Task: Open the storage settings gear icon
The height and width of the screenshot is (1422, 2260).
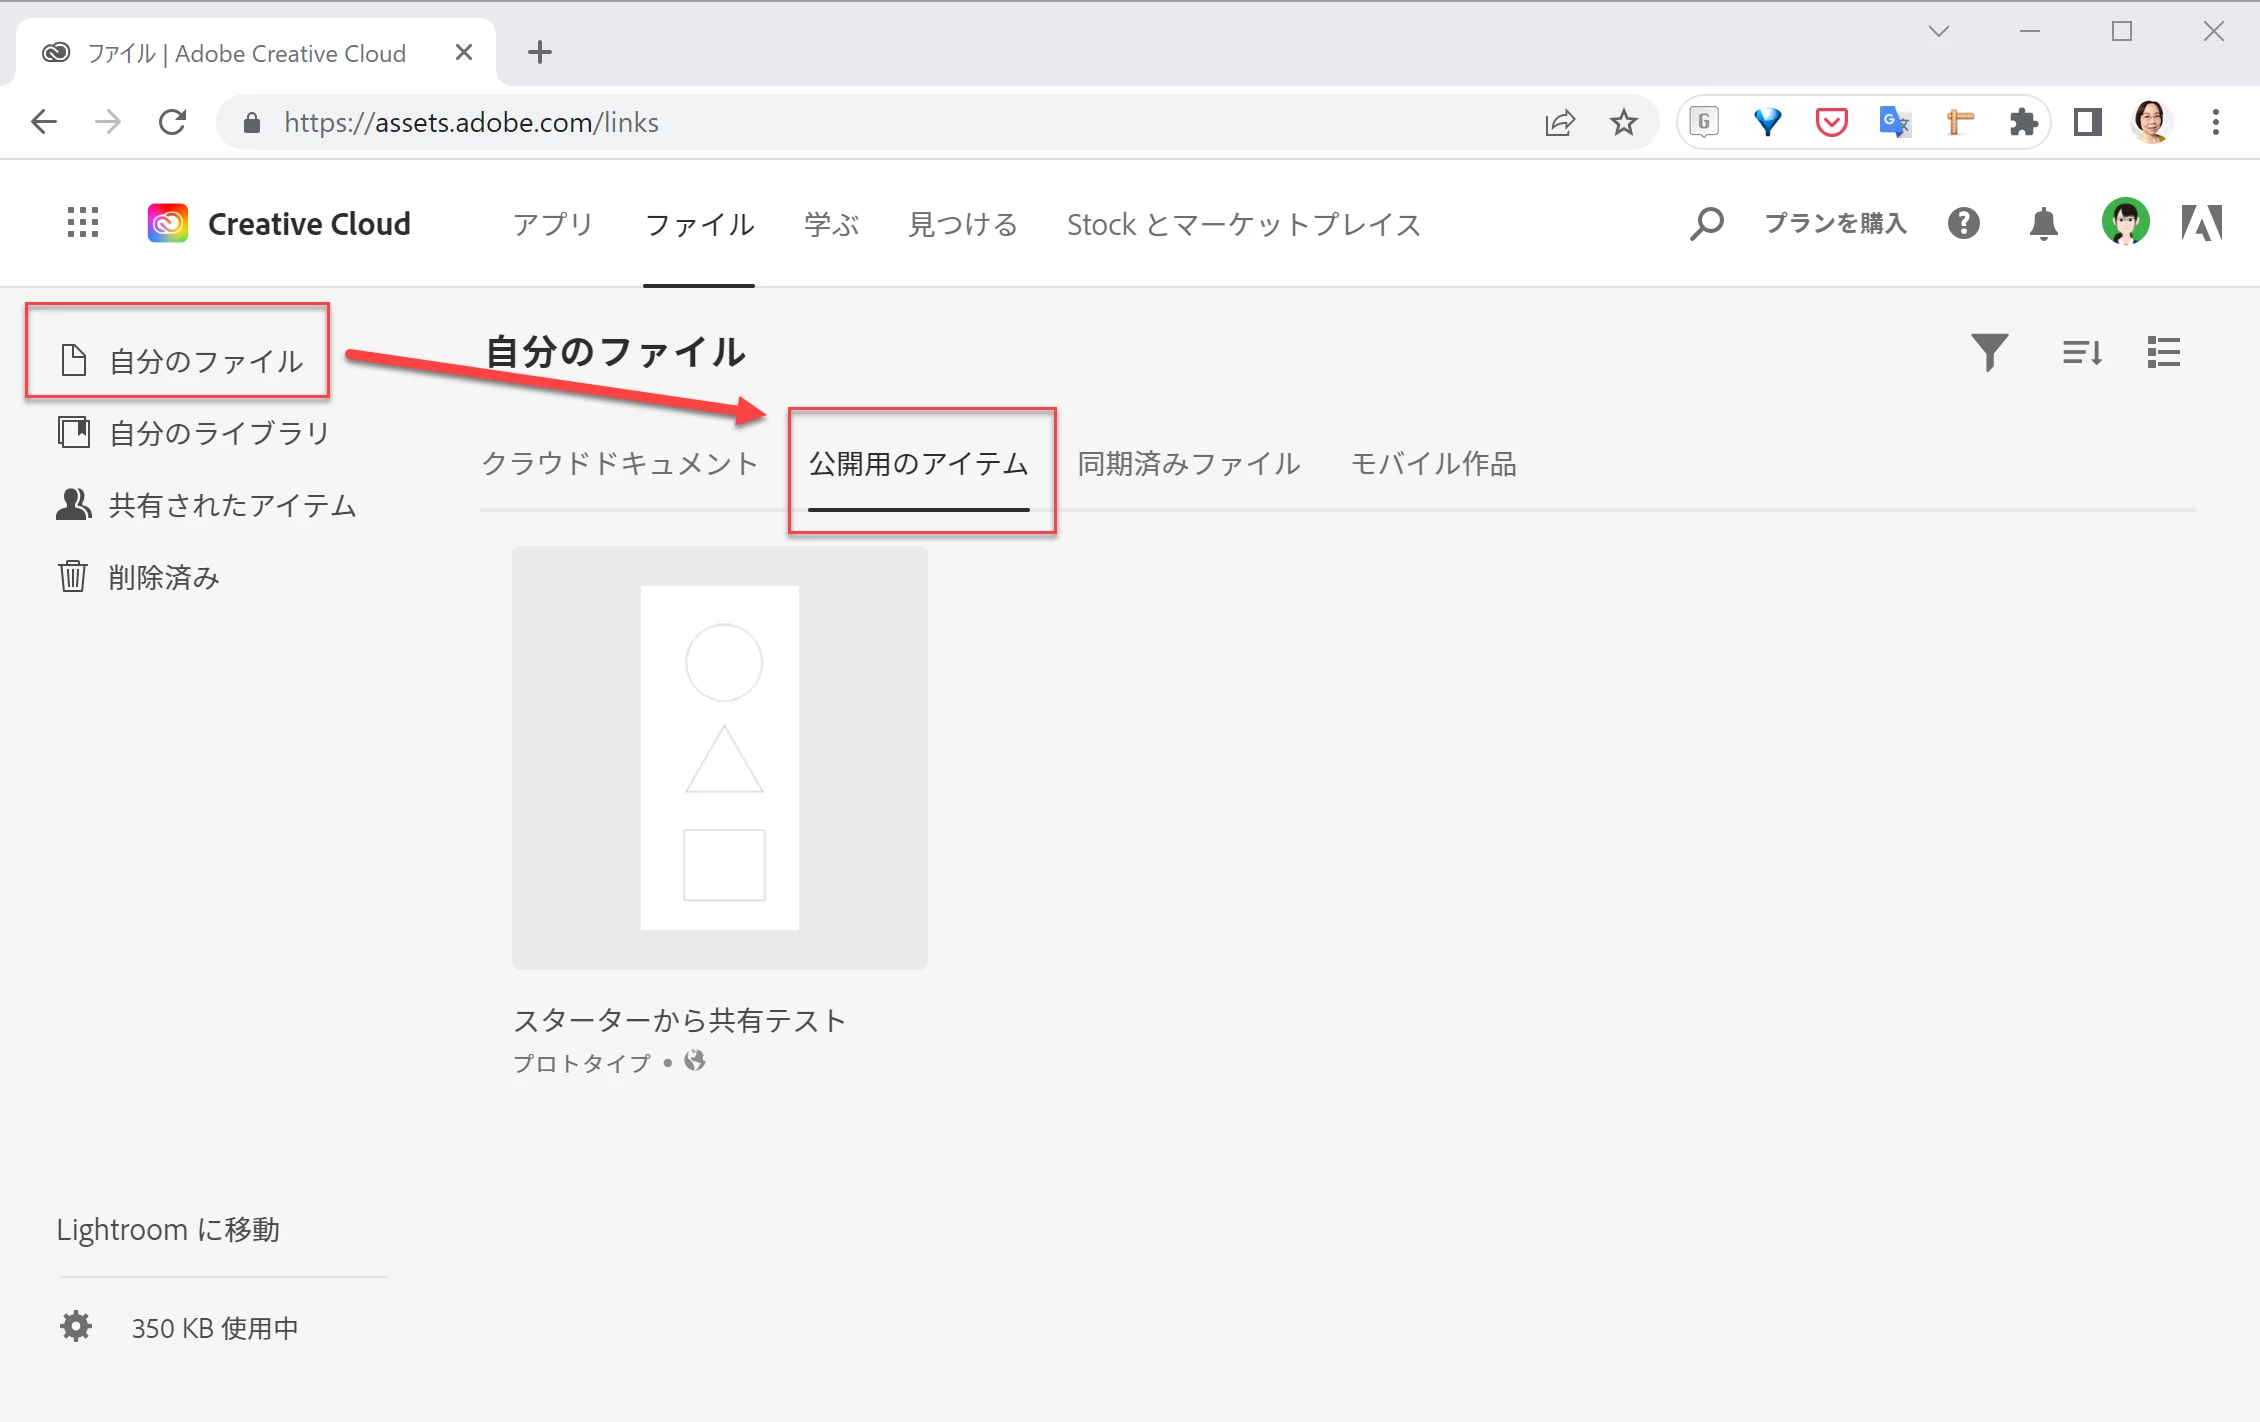Action: click(x=76, y=1327)
